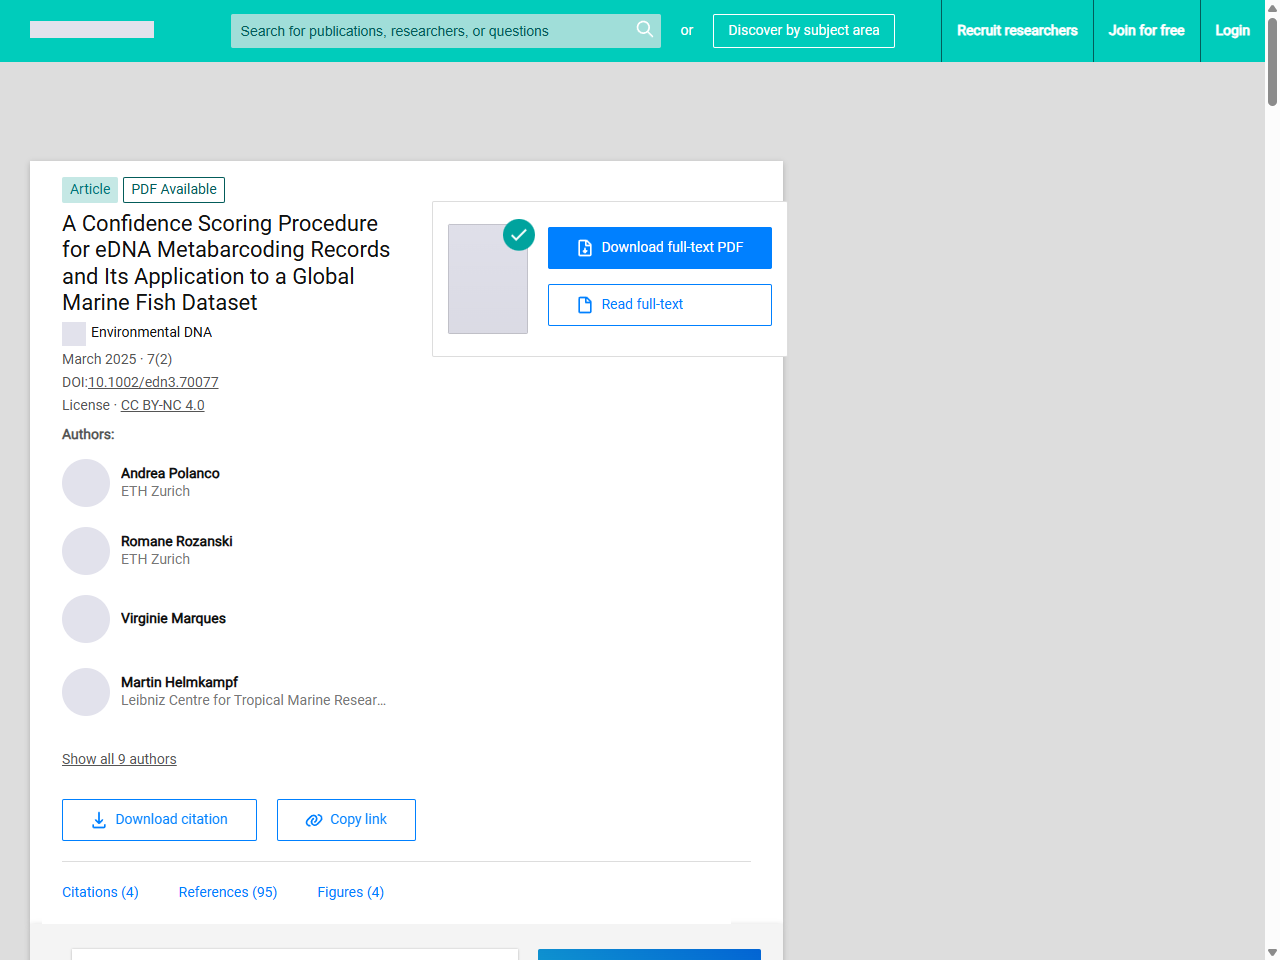Open the CC BY-NC 4.0 license link

tap(163, 405)
